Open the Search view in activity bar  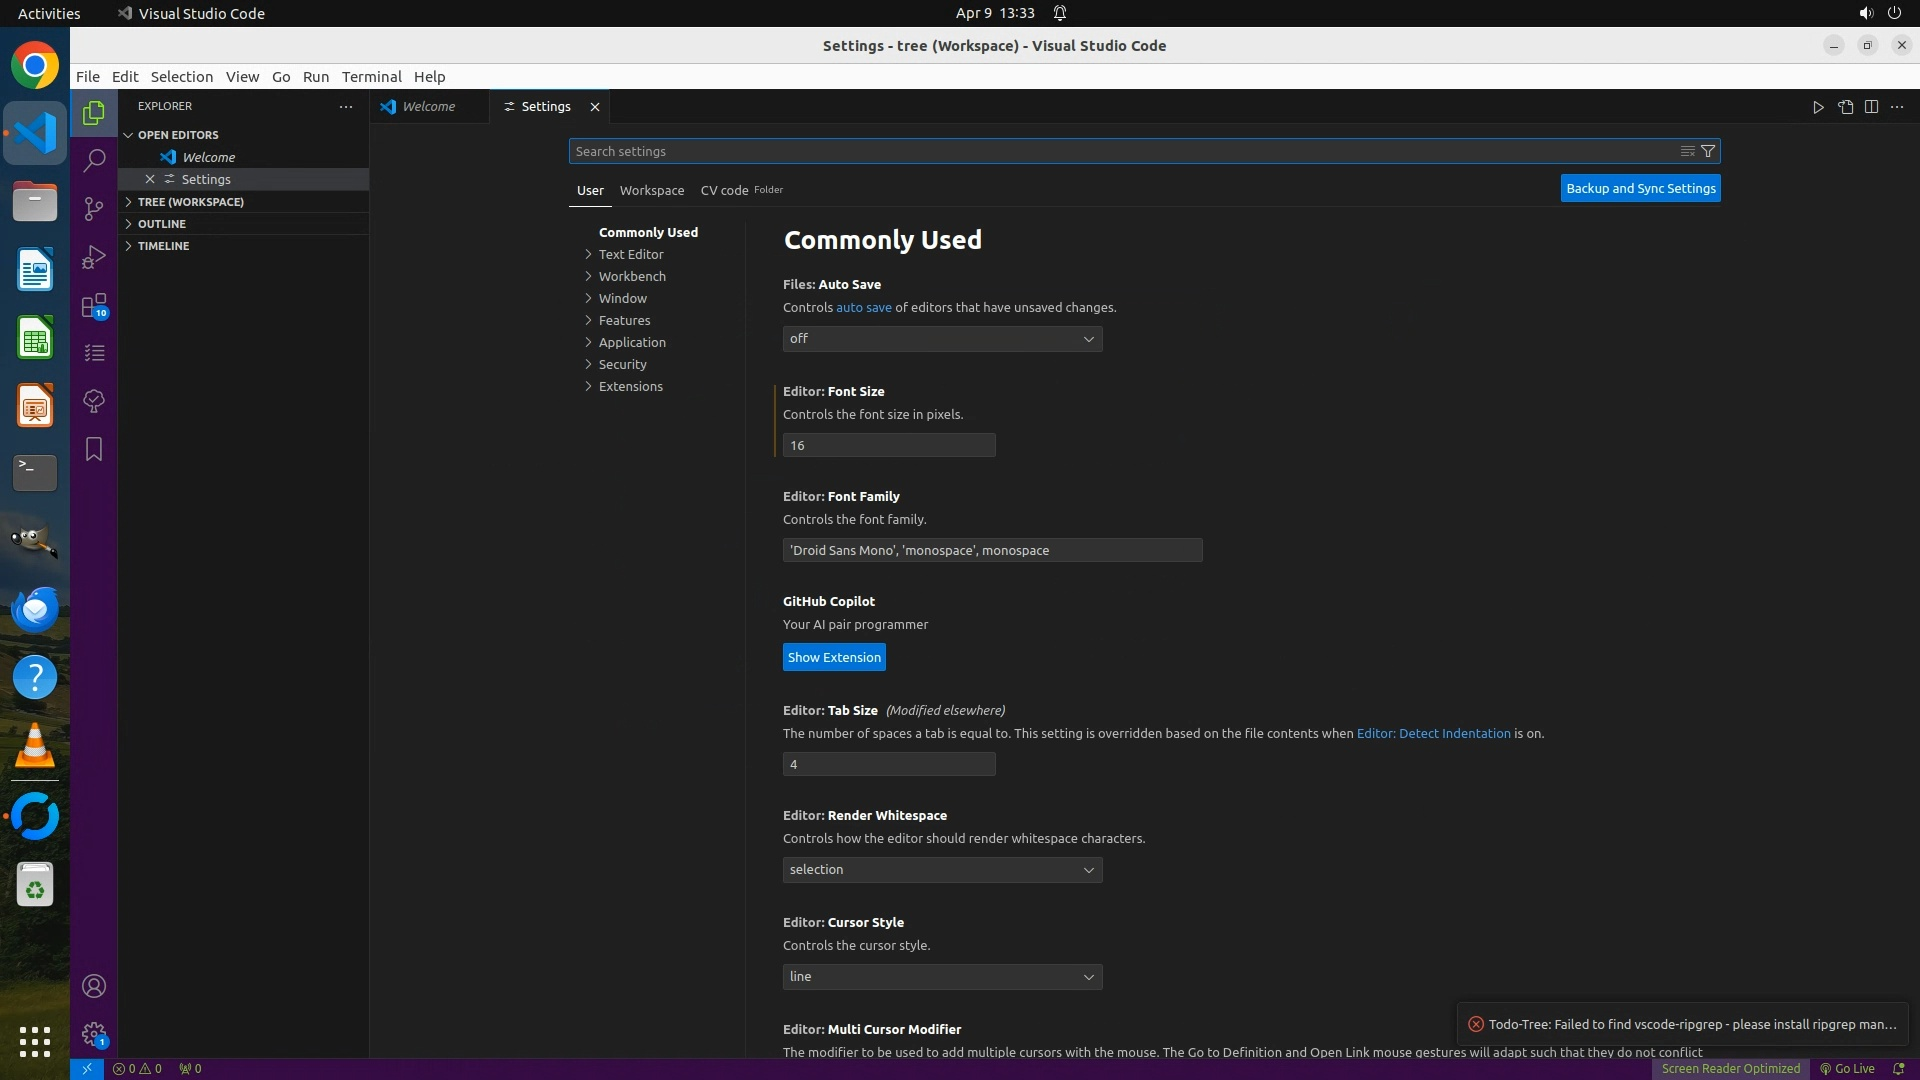pyautogui.click(x=94, y=160)
